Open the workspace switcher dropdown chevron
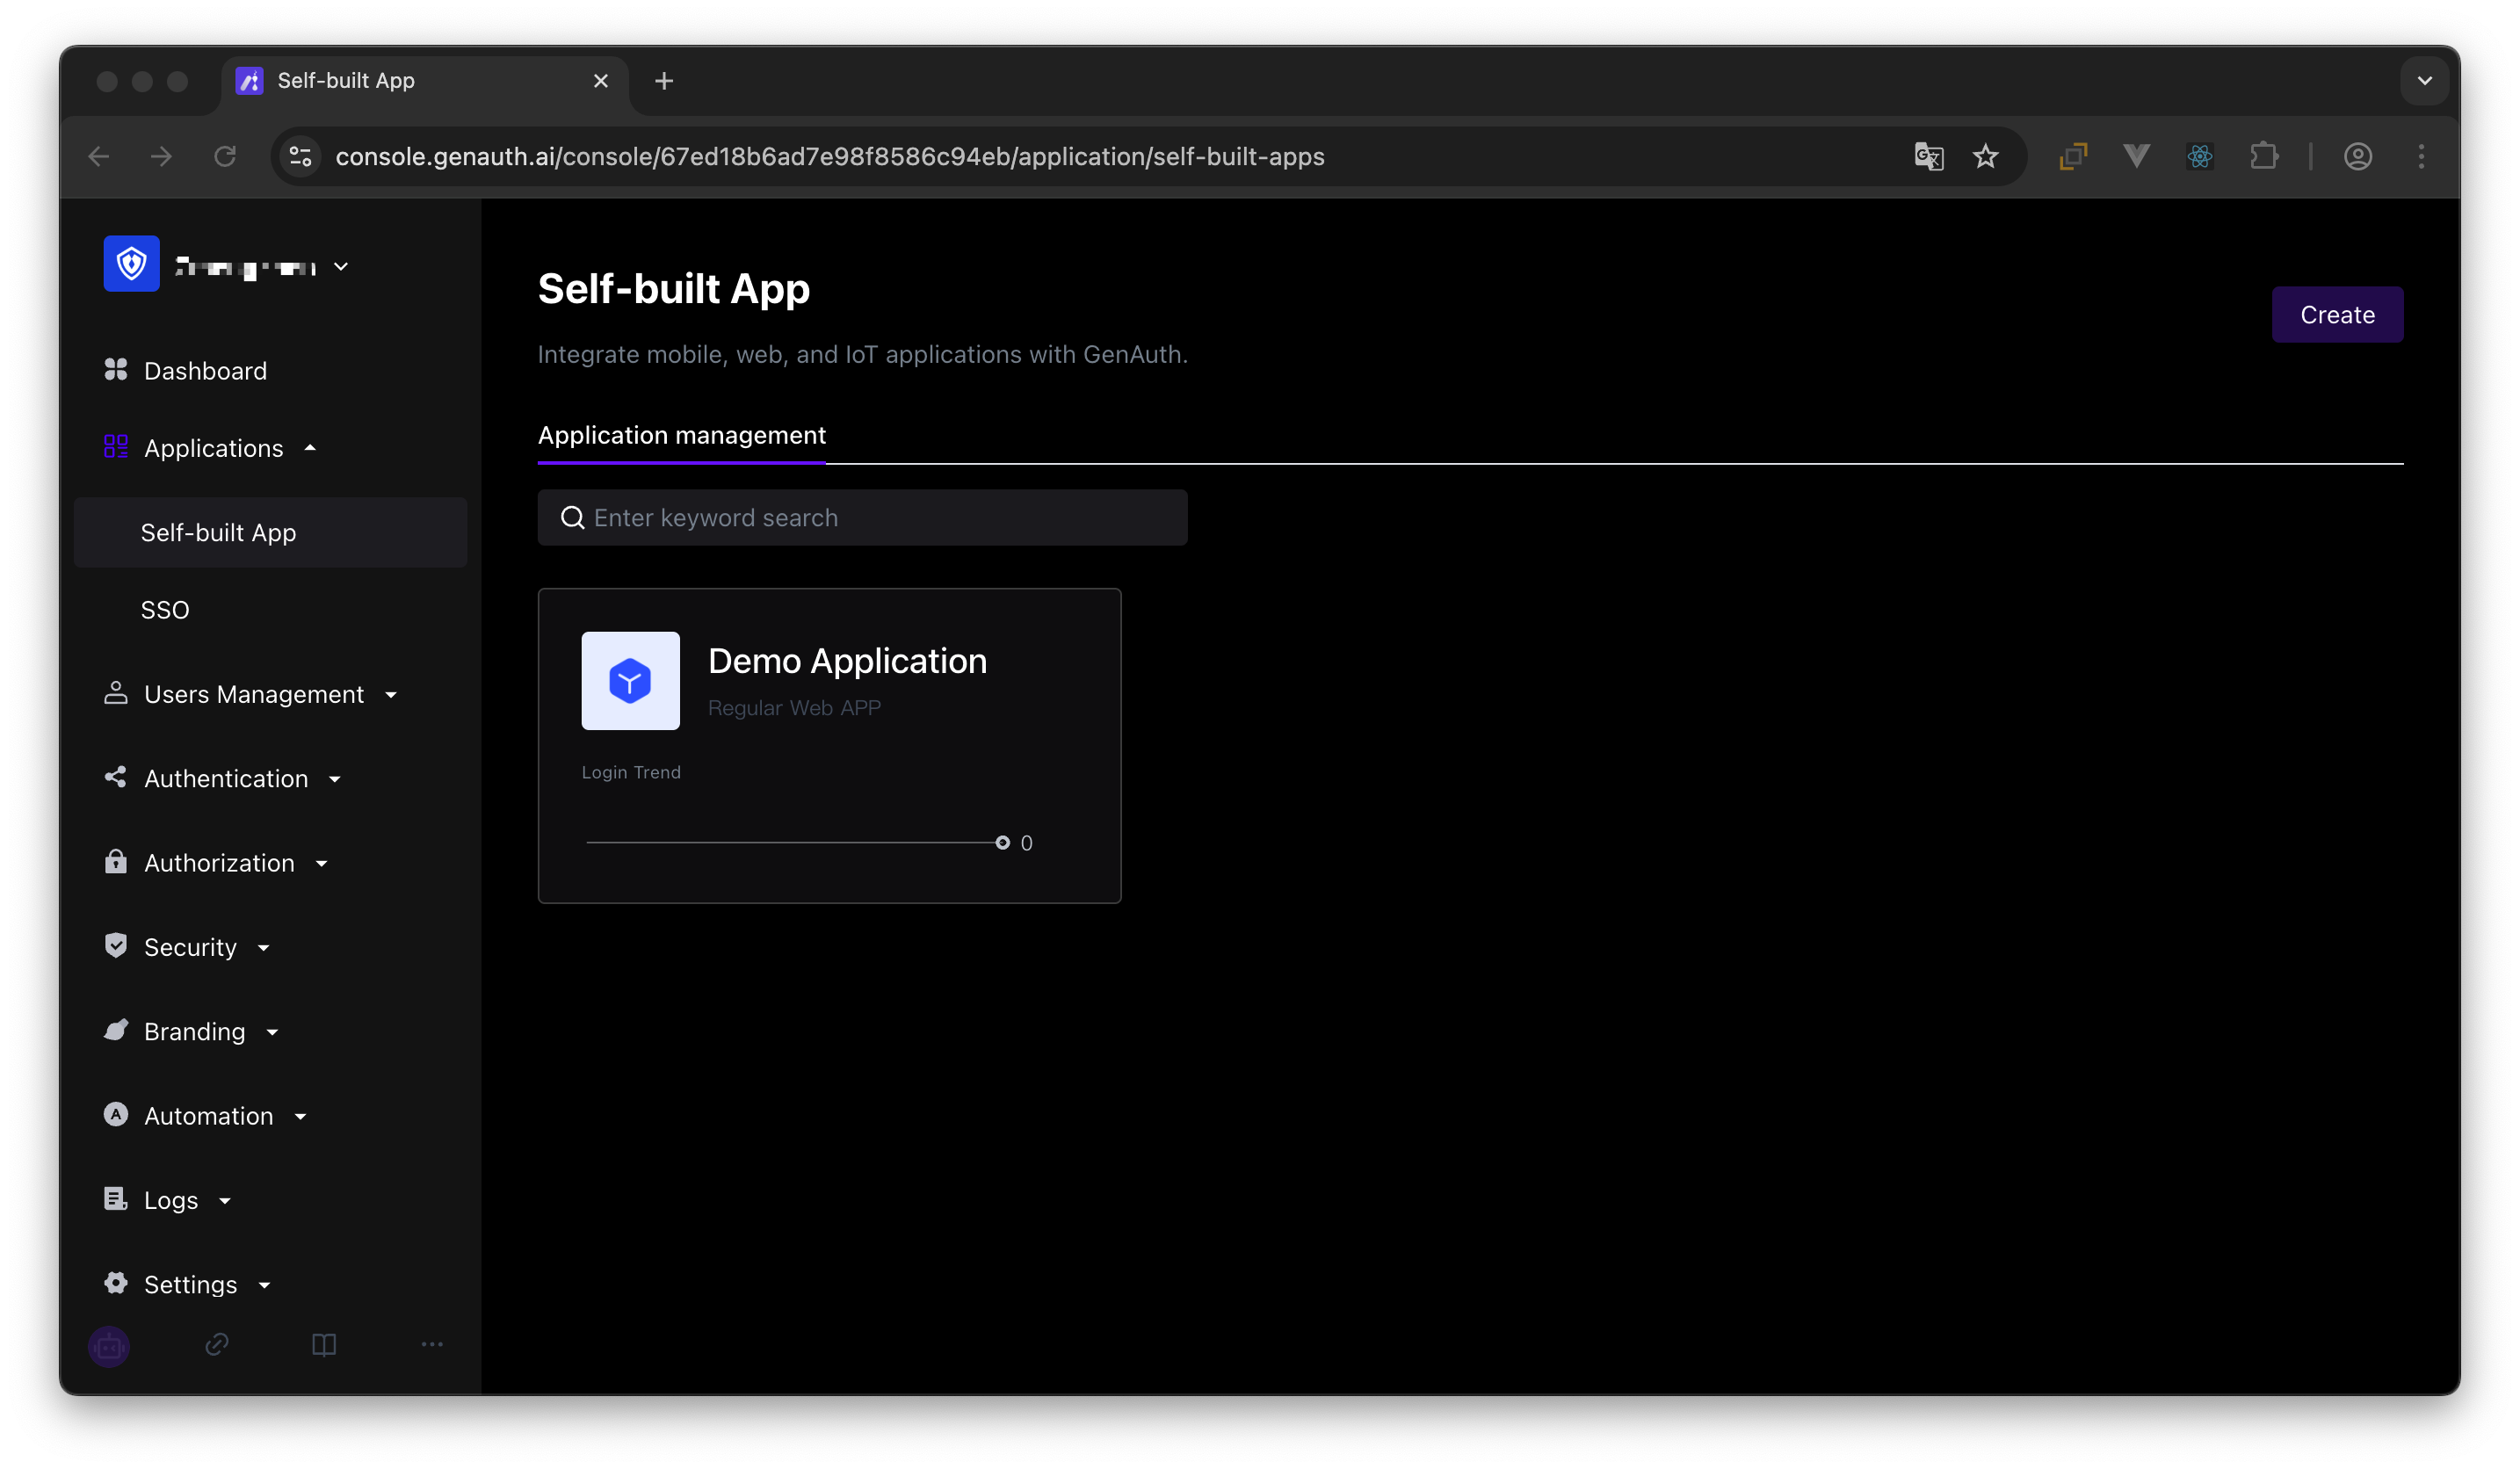Image resolution: width=2520 pixels, height=1469 pixels. [341, 266]
